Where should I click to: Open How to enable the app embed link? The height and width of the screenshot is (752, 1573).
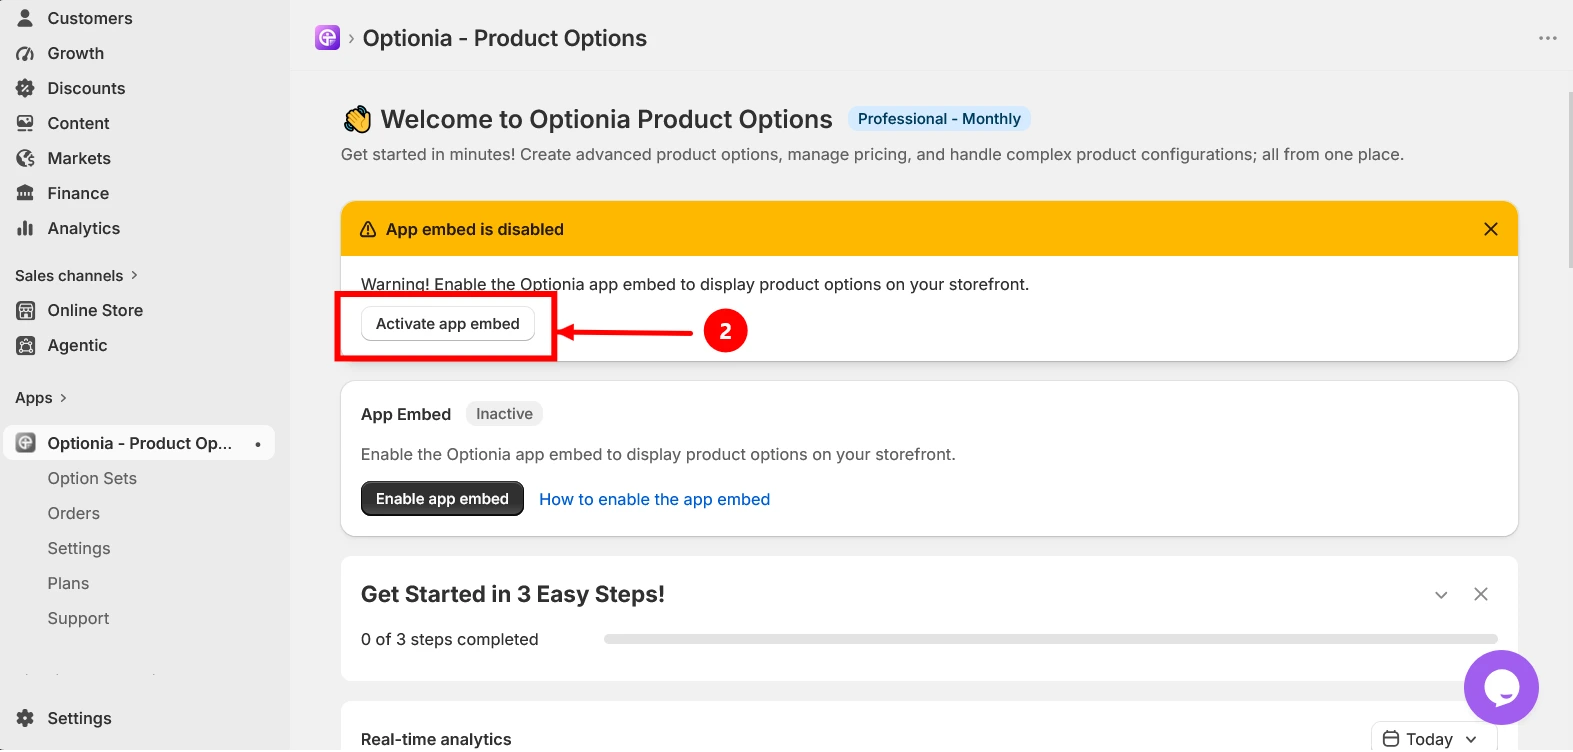click(654, 499)
